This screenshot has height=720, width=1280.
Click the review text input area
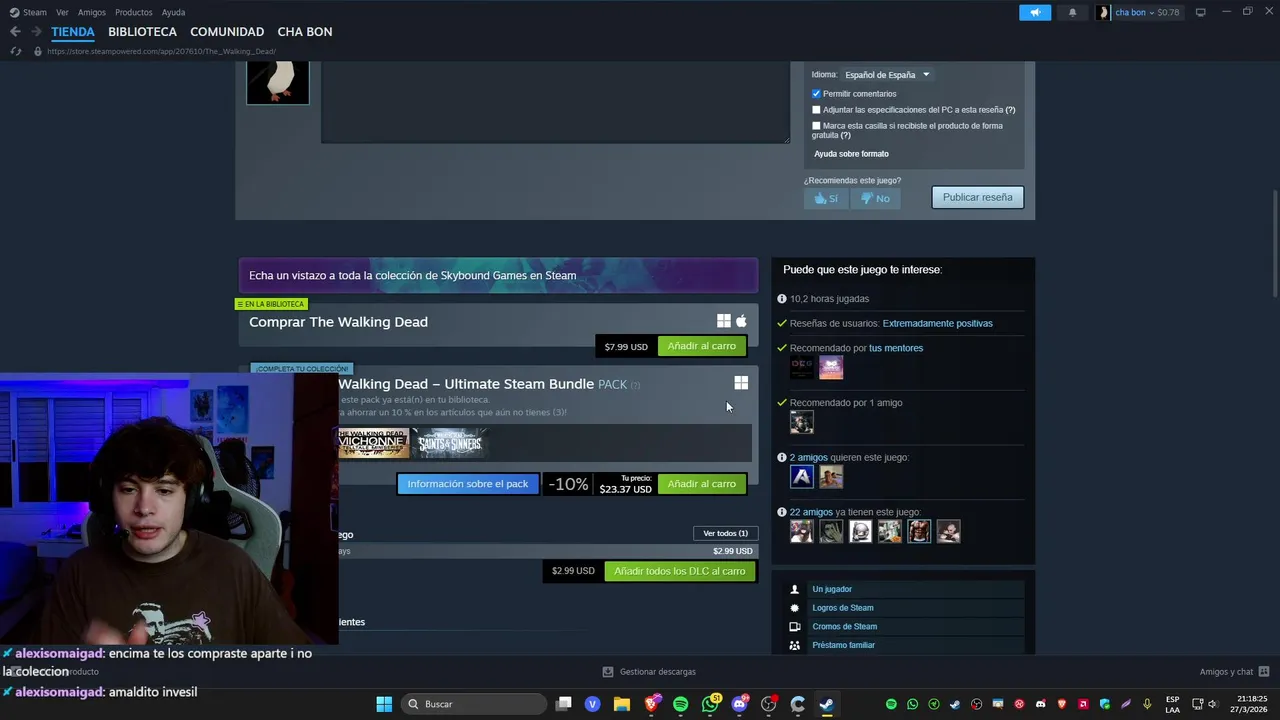click(555, 101)
